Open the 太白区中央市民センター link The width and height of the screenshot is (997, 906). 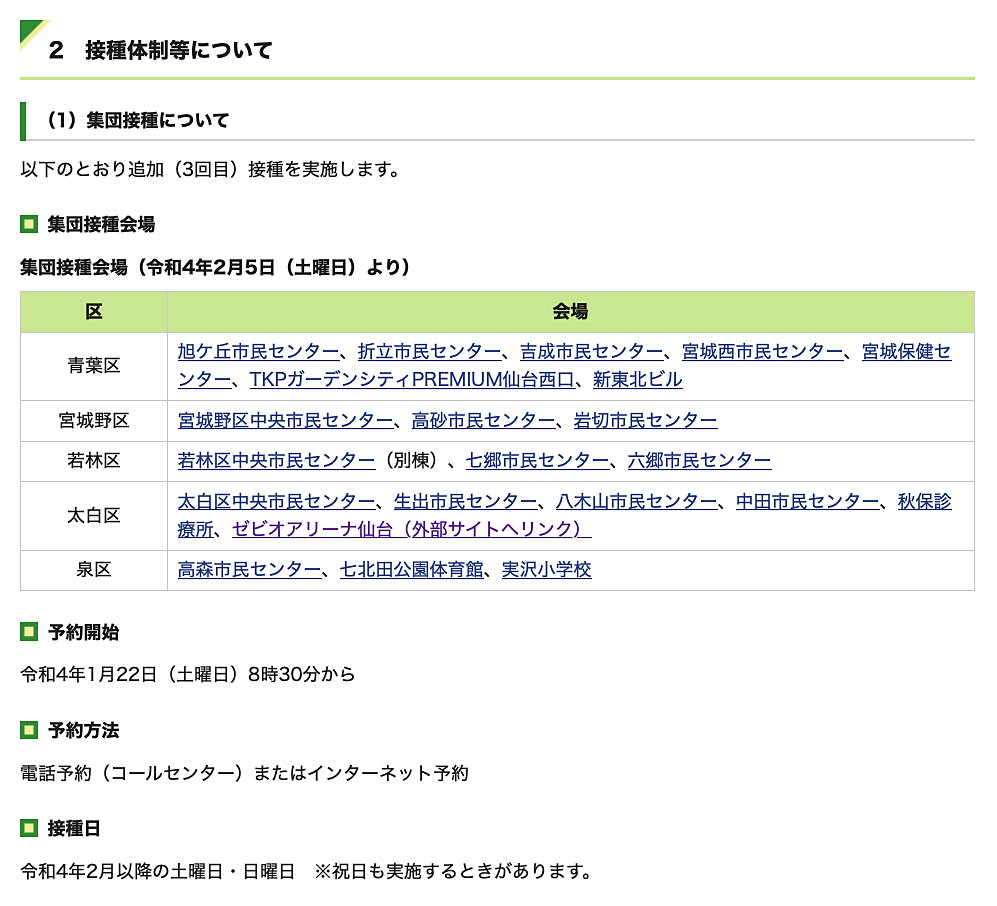[277, 502]
